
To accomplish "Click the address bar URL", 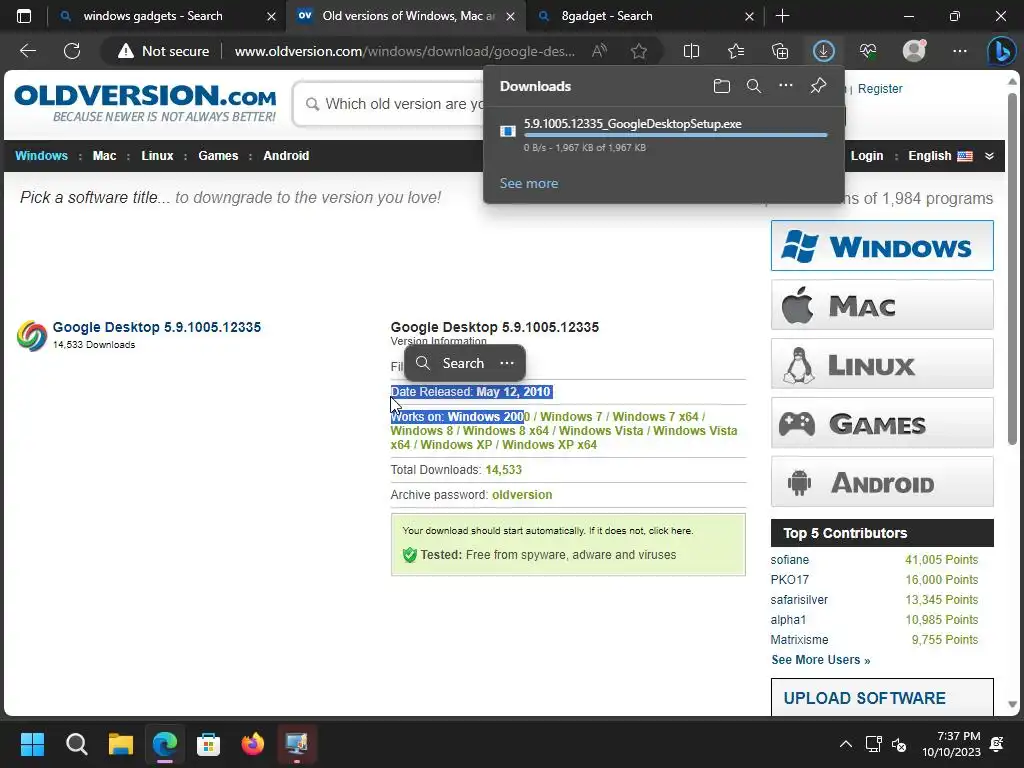I will [x=405, y=51].
